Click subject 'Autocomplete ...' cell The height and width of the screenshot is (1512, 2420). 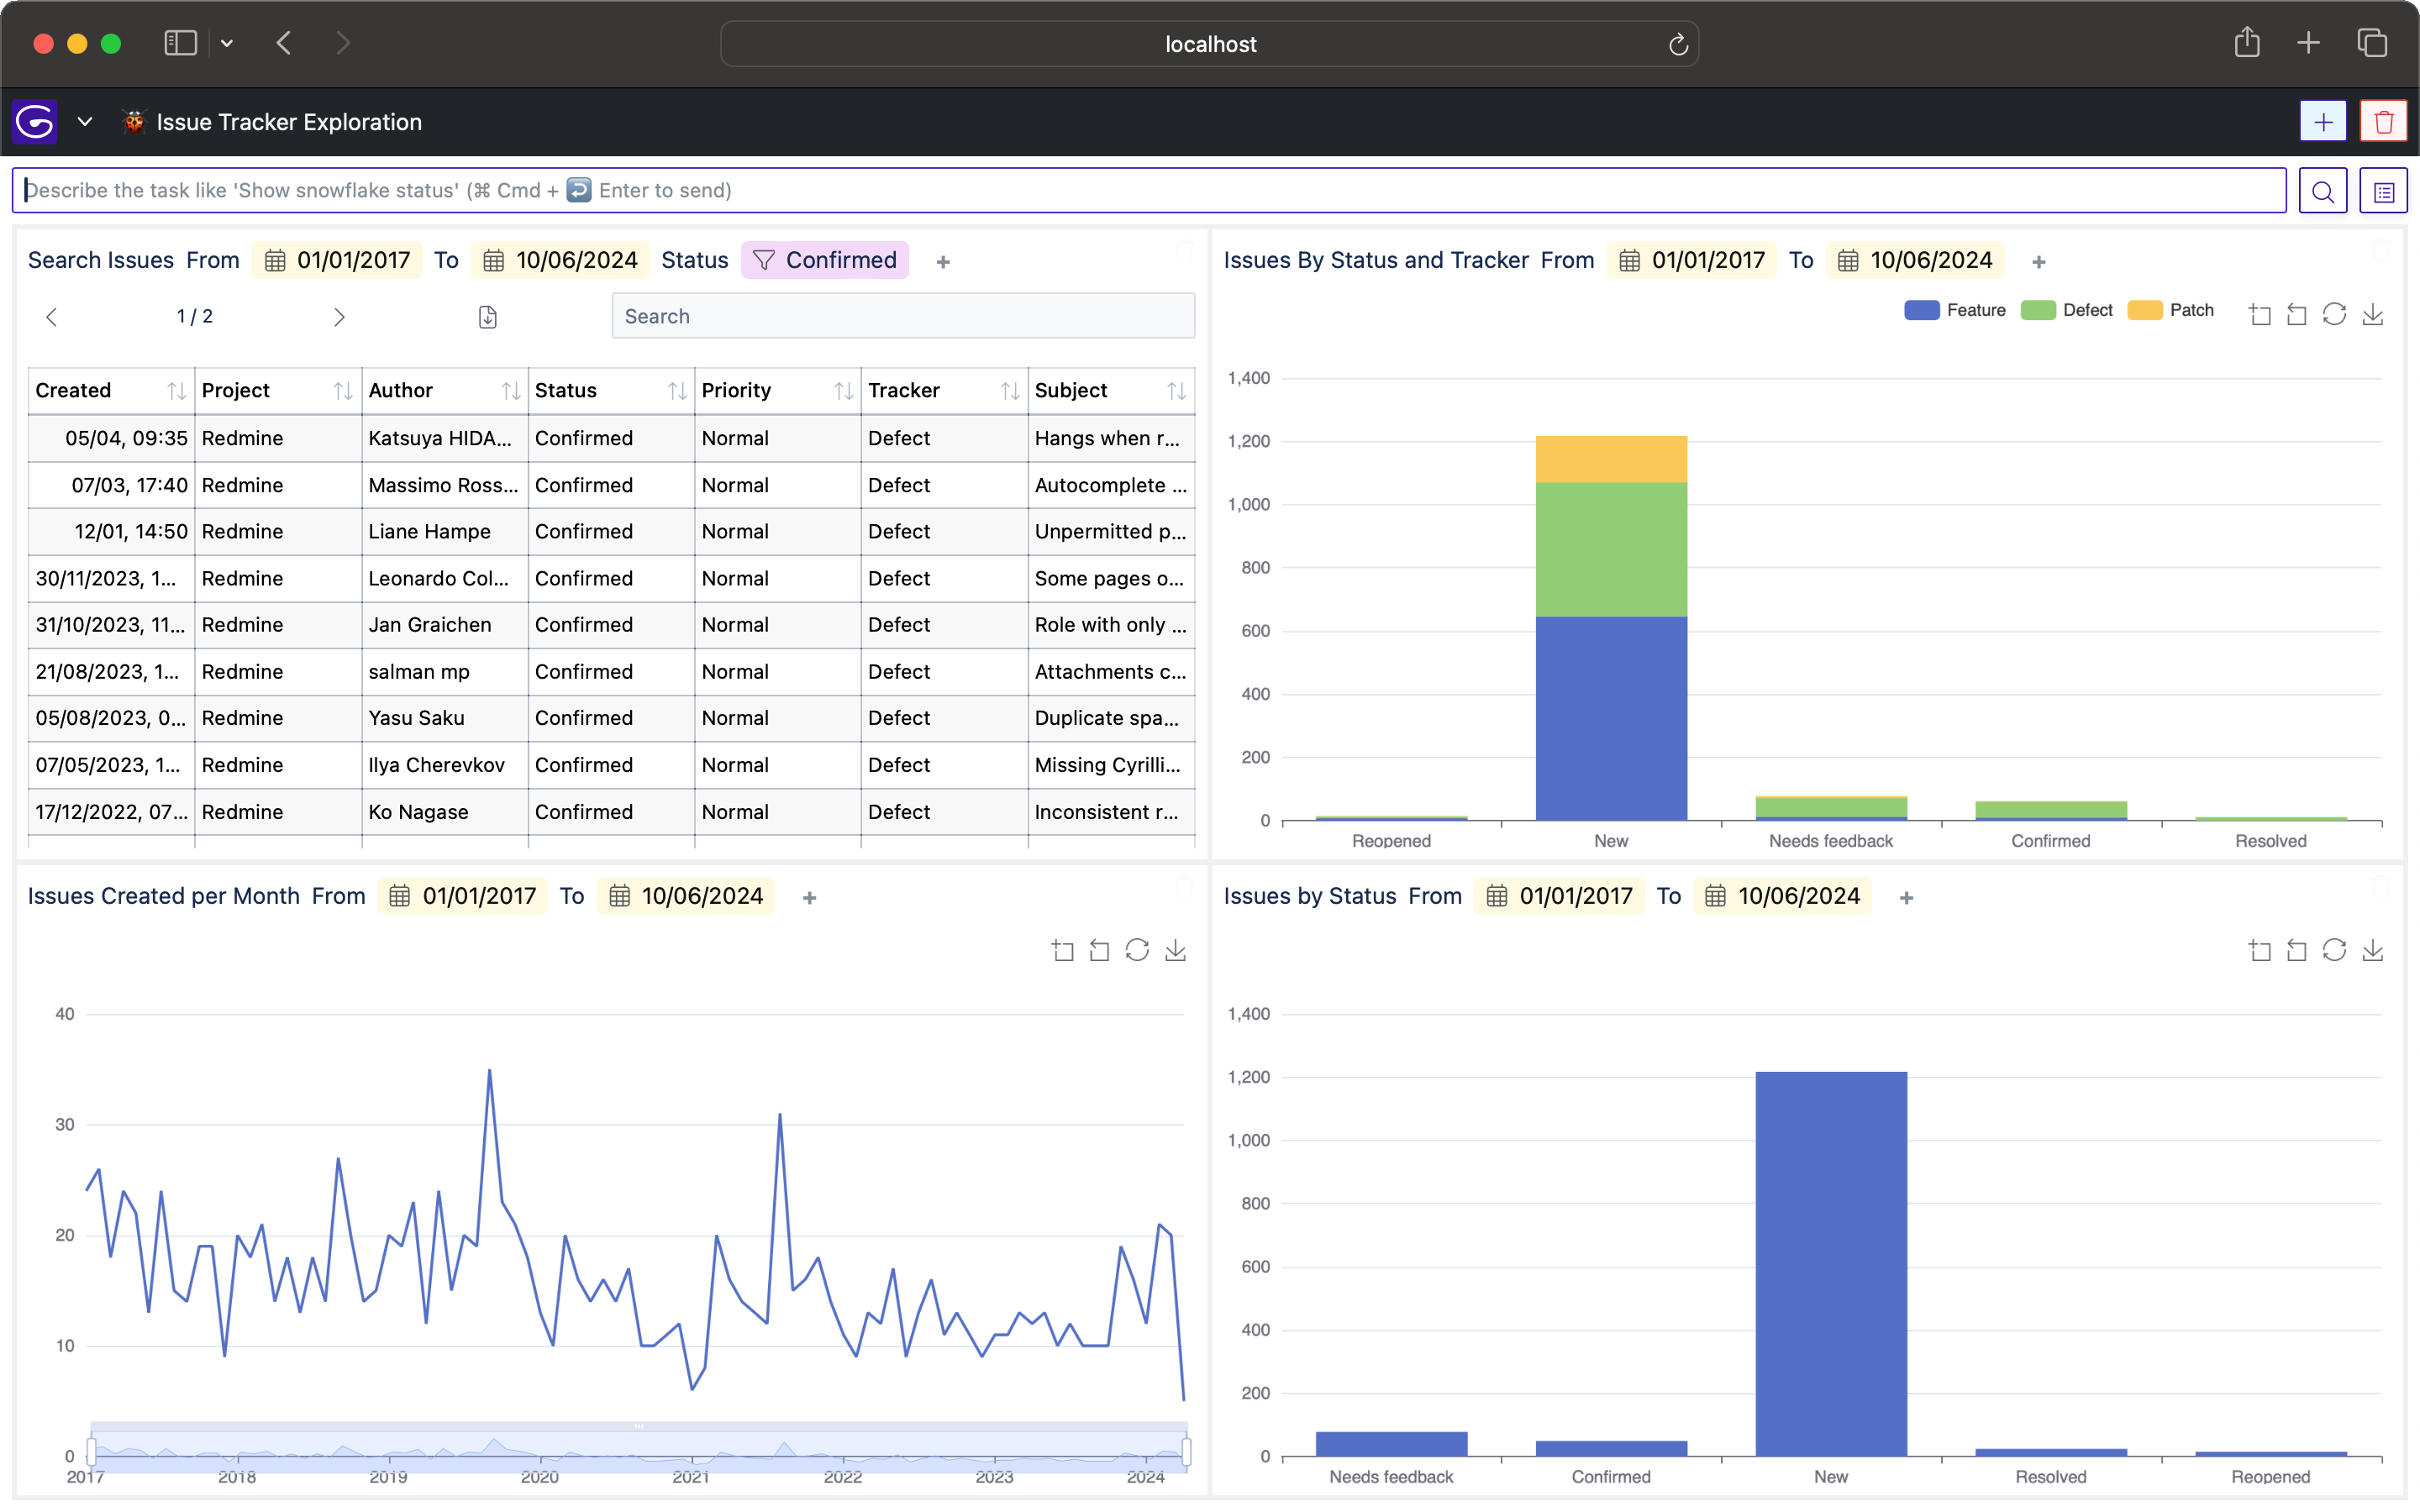point(1111,485)
